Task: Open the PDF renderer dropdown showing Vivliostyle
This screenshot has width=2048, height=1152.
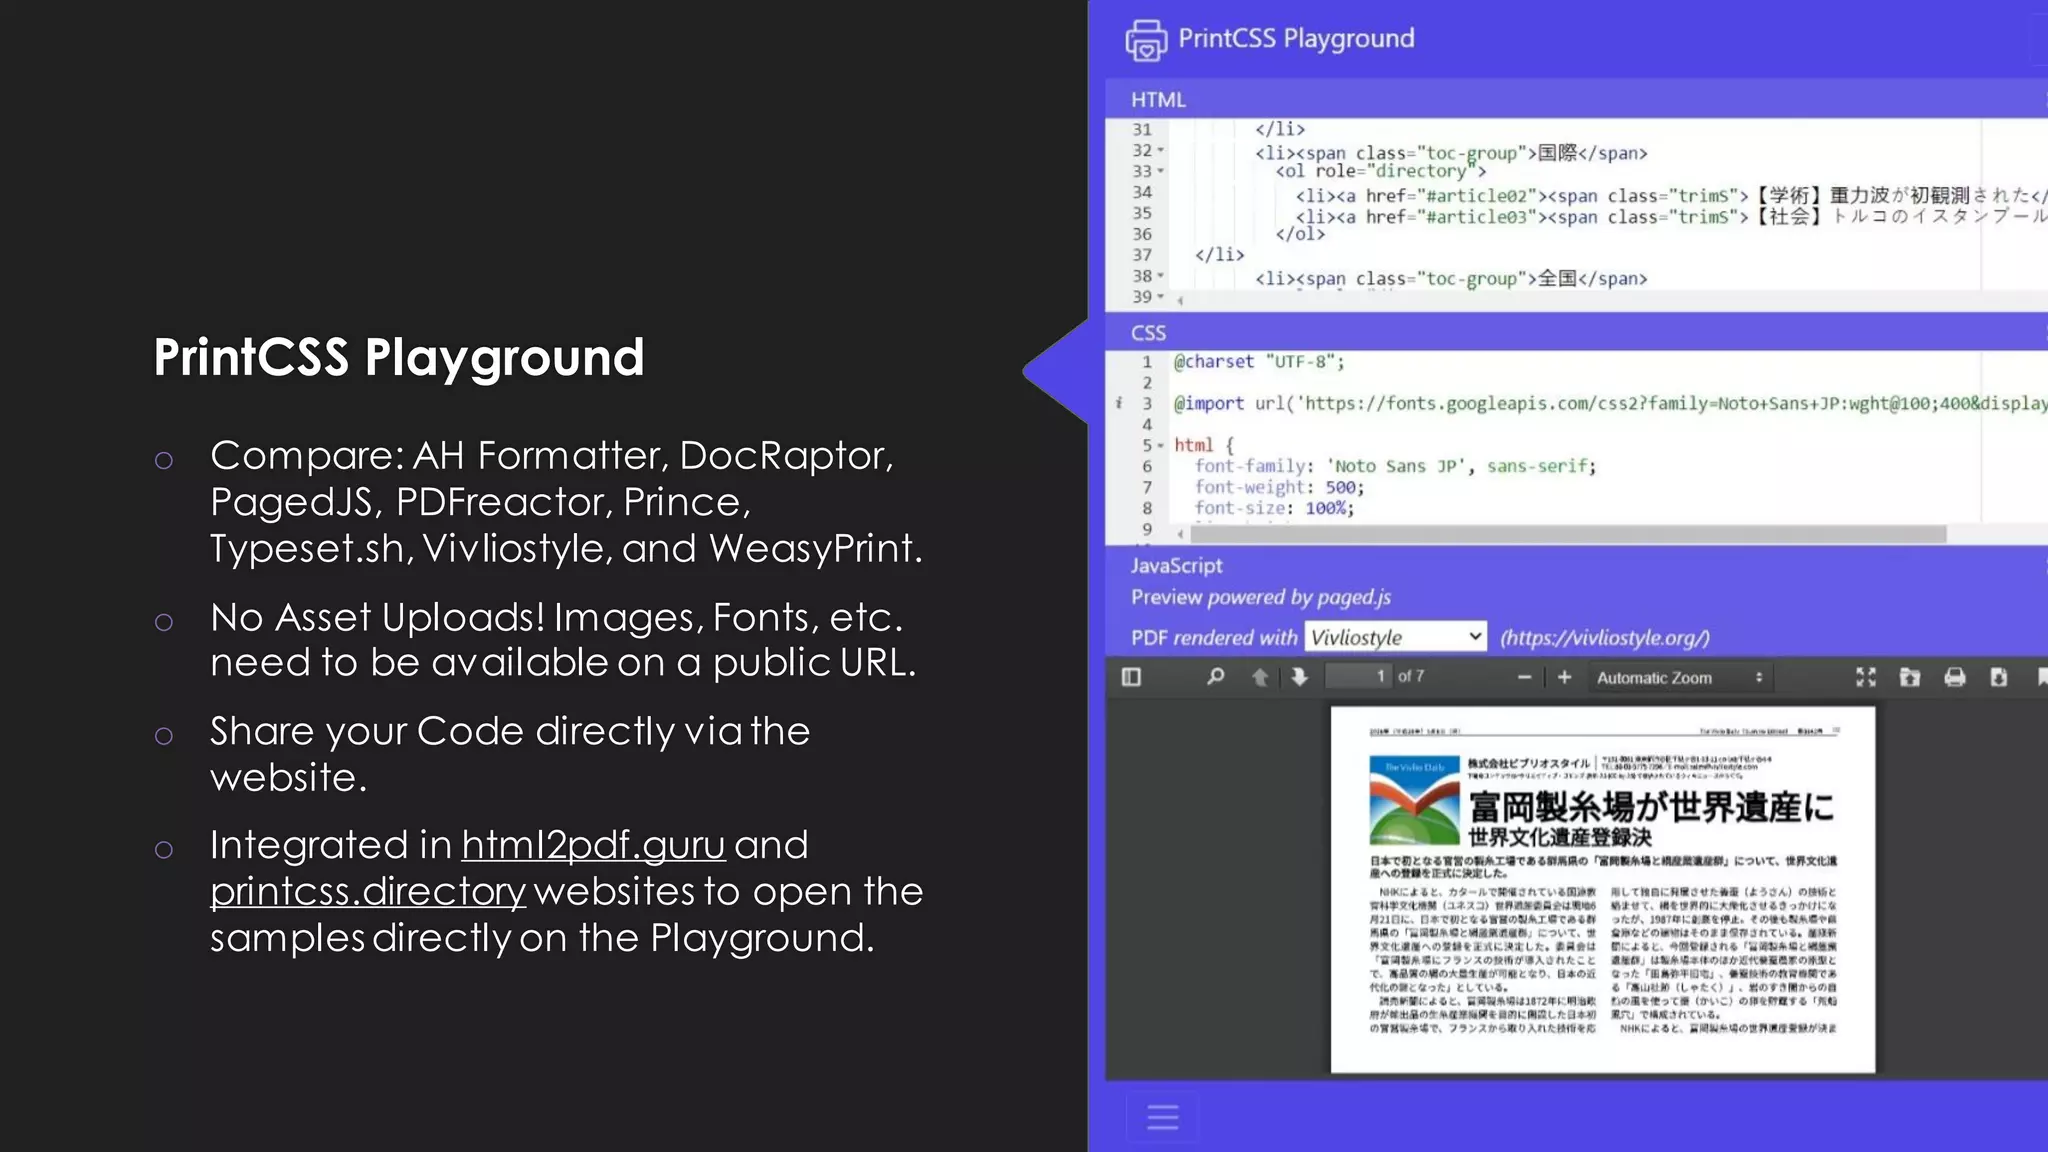Action: coord(1395,637)
